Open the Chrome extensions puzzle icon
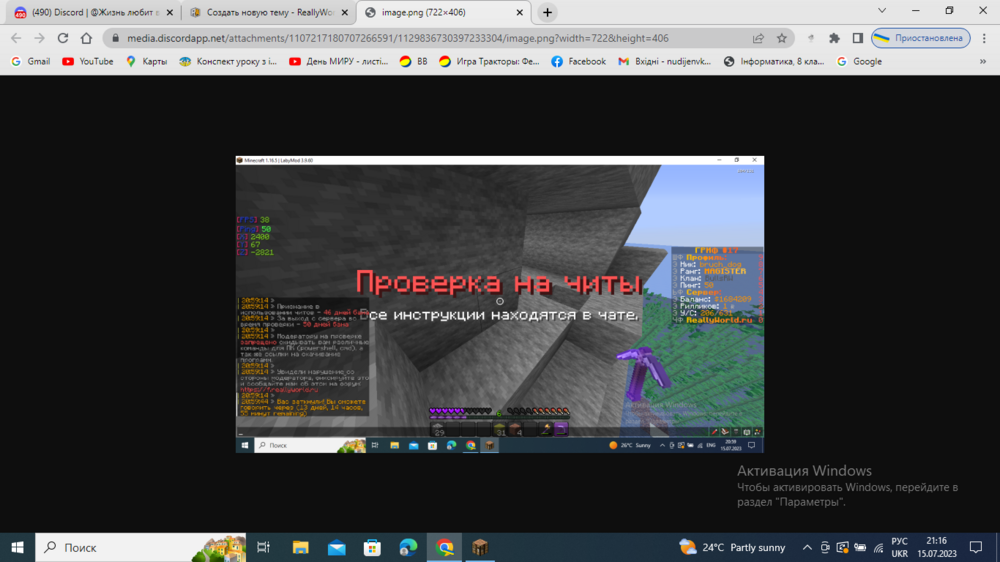This screenshot has width=1000, height=562. tap(834, 38)
